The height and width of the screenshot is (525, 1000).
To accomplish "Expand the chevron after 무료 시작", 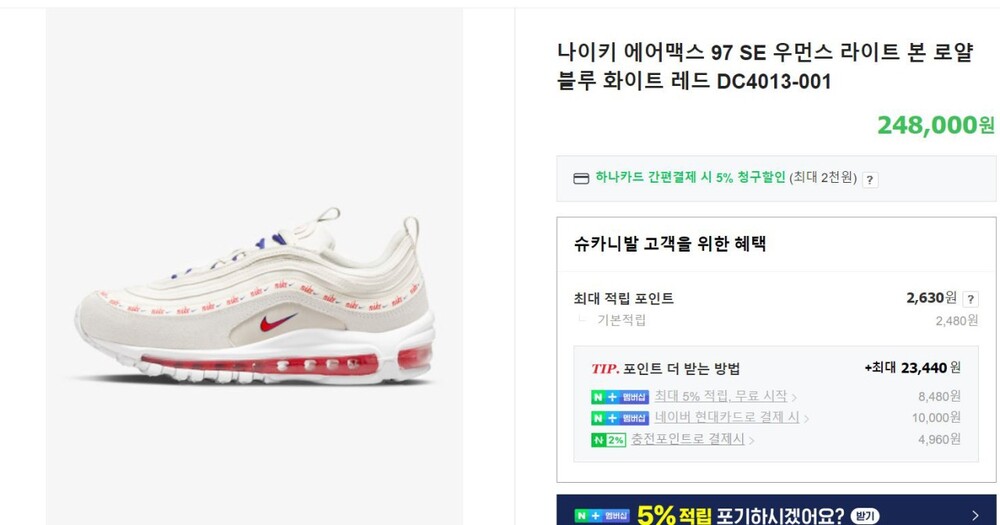I will pos(794,398).
